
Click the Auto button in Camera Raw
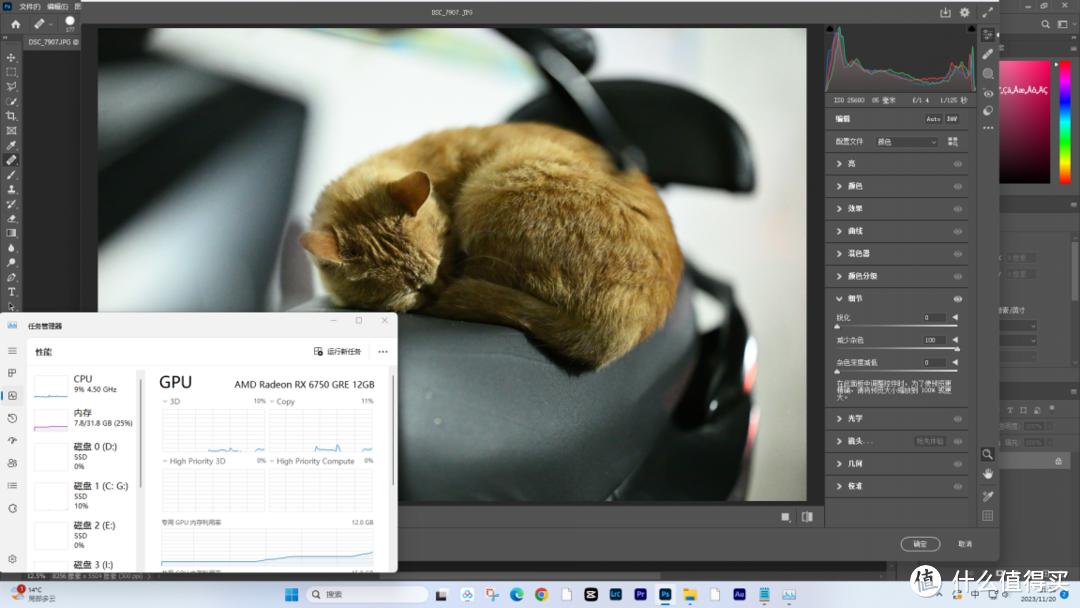click(x=933, y=119)
